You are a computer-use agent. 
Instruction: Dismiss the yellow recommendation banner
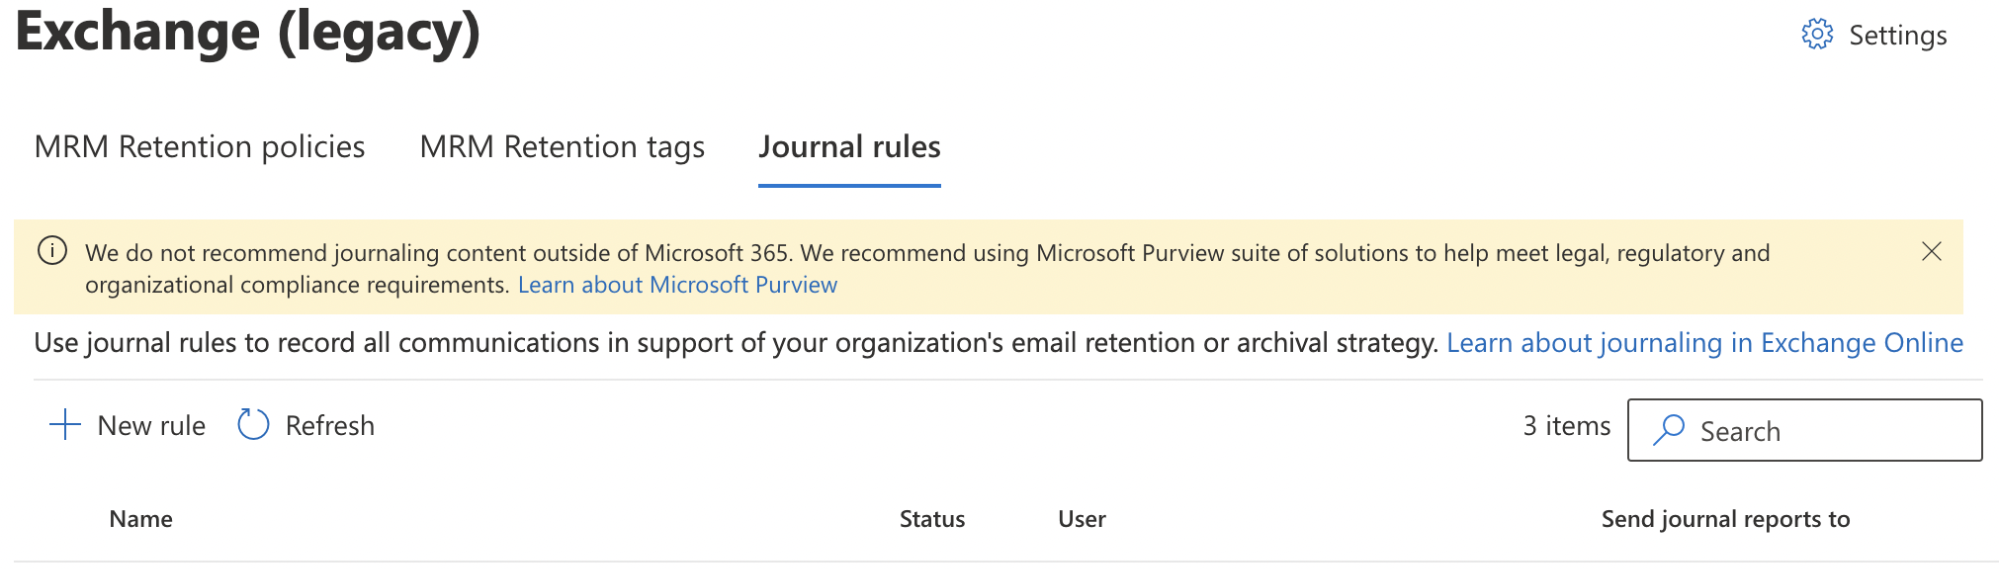click(1931, 252)
